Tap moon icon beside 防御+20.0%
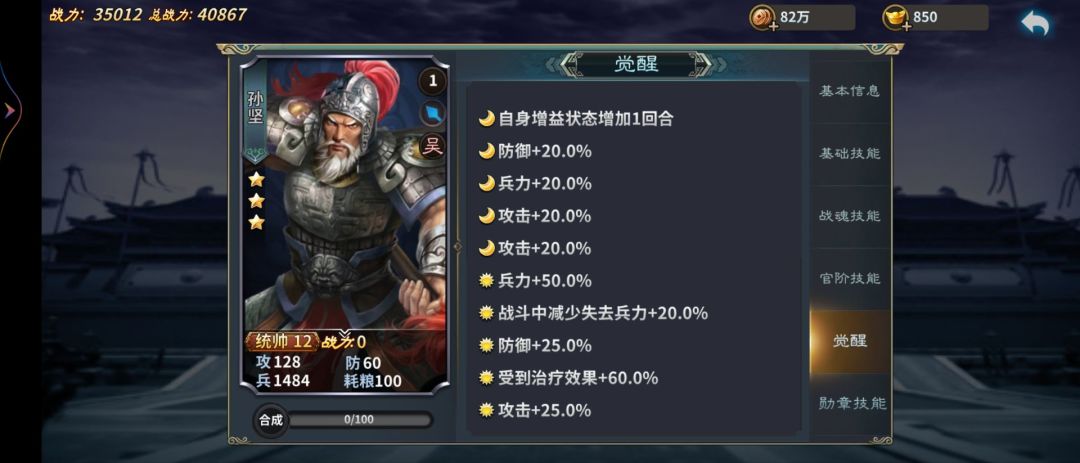The image size is (1080, 463). pos(487,152)
